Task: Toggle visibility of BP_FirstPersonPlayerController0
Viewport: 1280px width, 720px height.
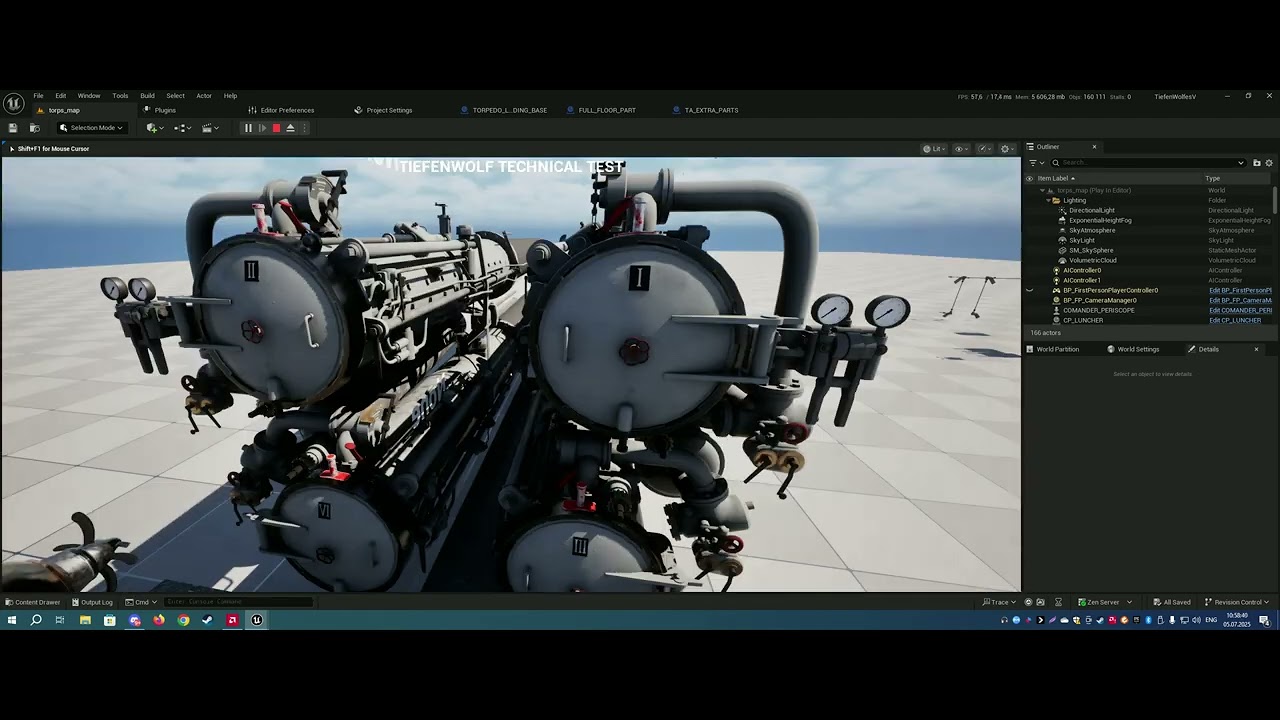Action: pos(1029,290)
